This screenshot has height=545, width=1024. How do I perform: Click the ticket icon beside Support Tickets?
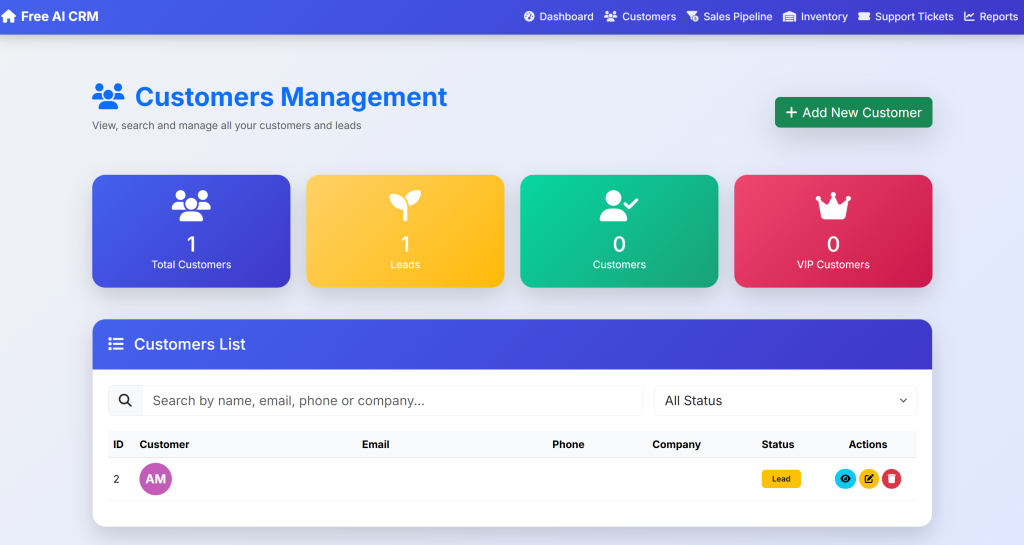pos(864,16)
